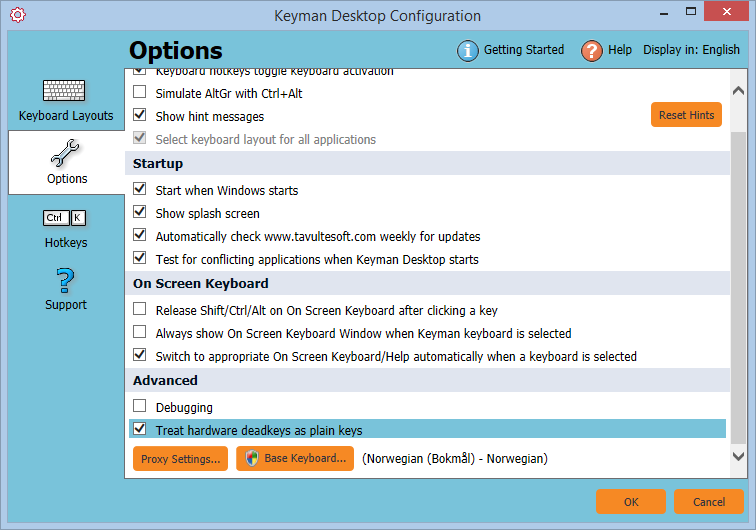Screen dimensions: 756x530
Task: Click the Startup section header
Action: pyautogui.click(x=427, y=163)
